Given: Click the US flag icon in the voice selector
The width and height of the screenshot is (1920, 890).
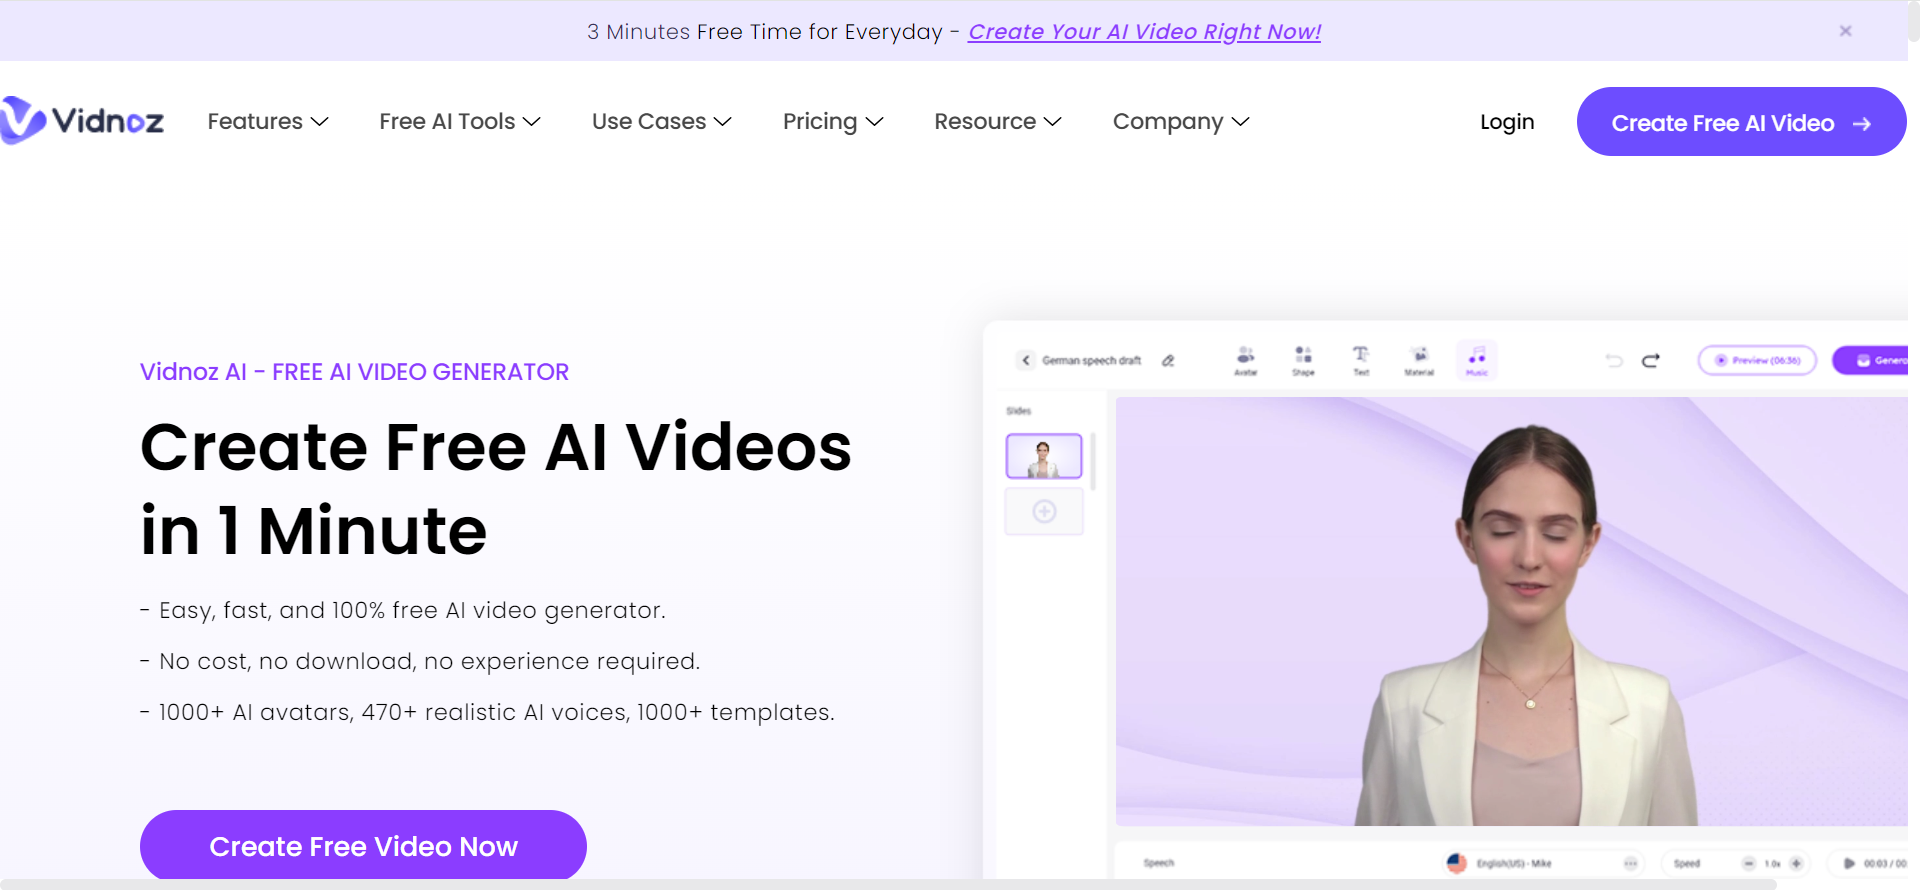Looking at the screenshot, I should click(x=1456, y=863).
